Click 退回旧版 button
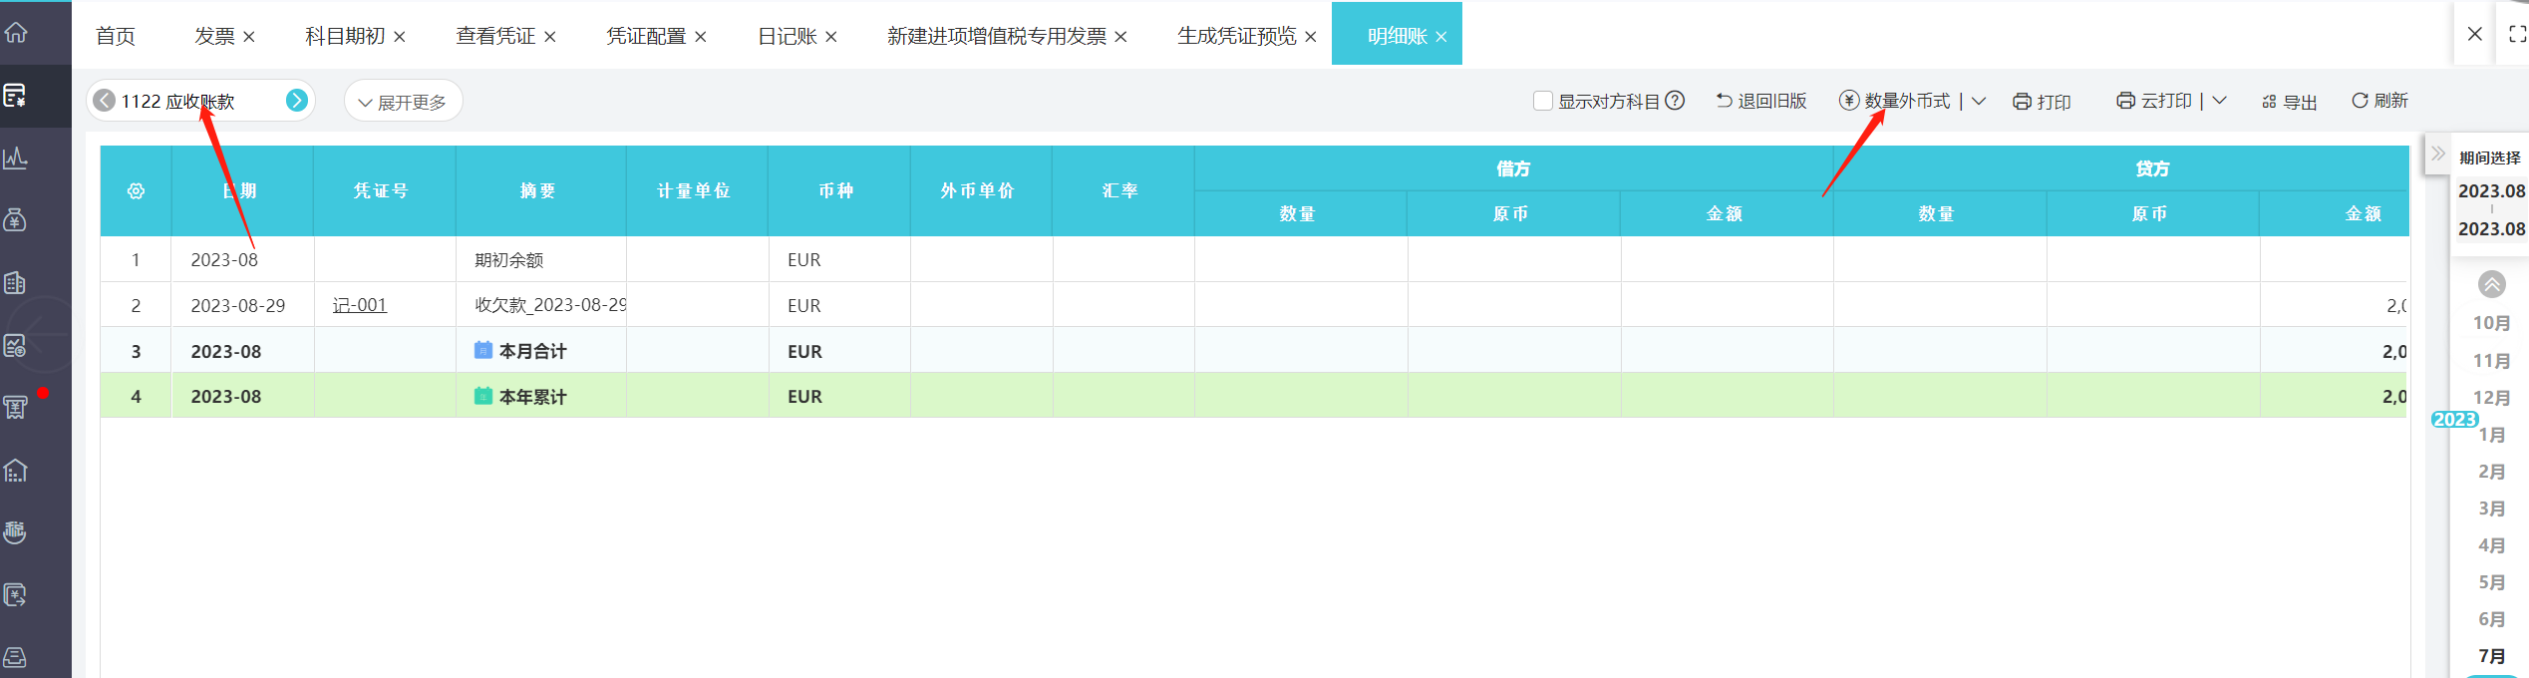The image size is (2529, 678). coord(1761,101)
